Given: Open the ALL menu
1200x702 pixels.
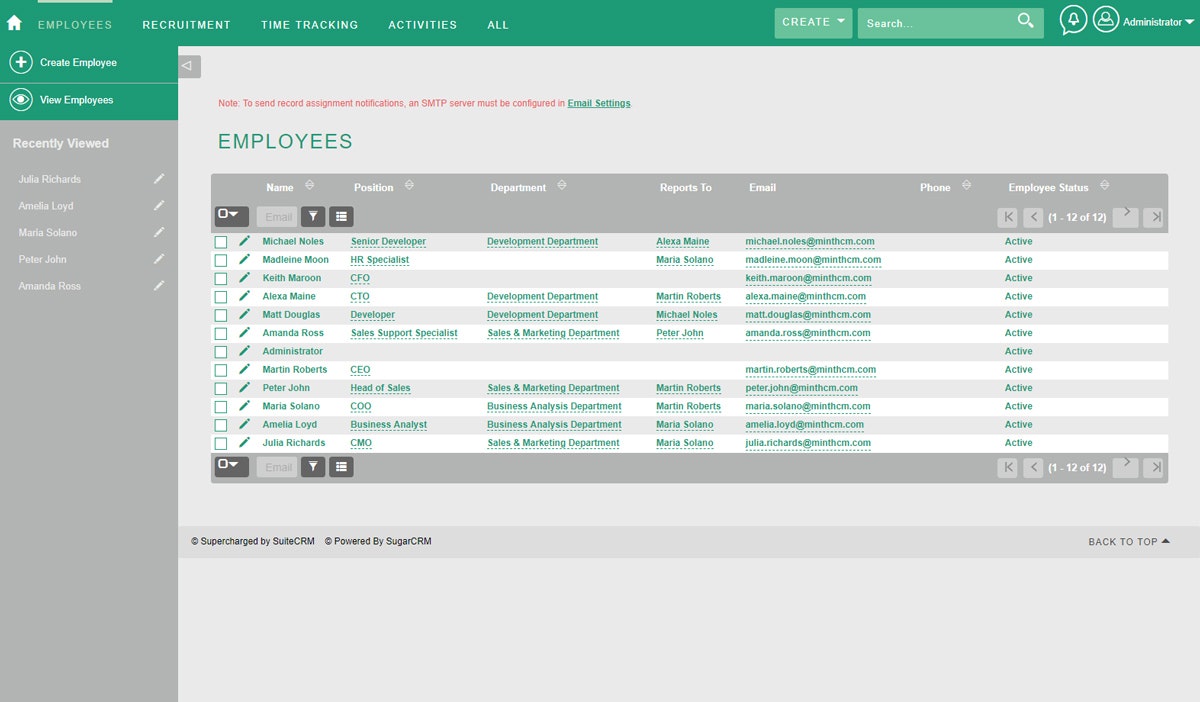Looking at the screenshot, I should 498,25.
